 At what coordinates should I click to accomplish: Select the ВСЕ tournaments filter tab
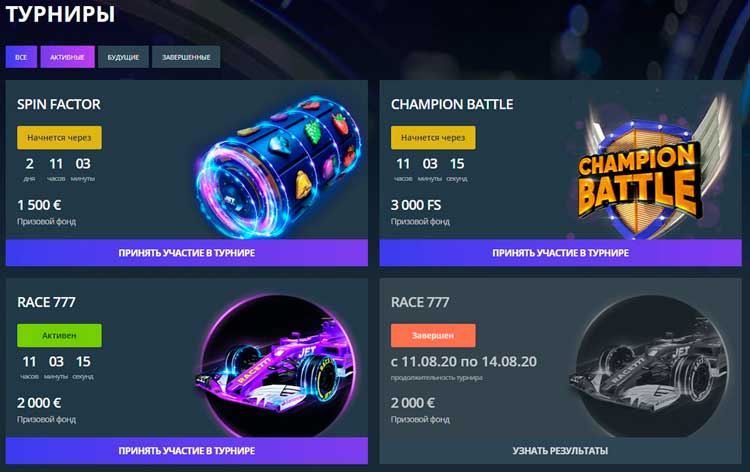pyautogui.click(x=21, y=57)
